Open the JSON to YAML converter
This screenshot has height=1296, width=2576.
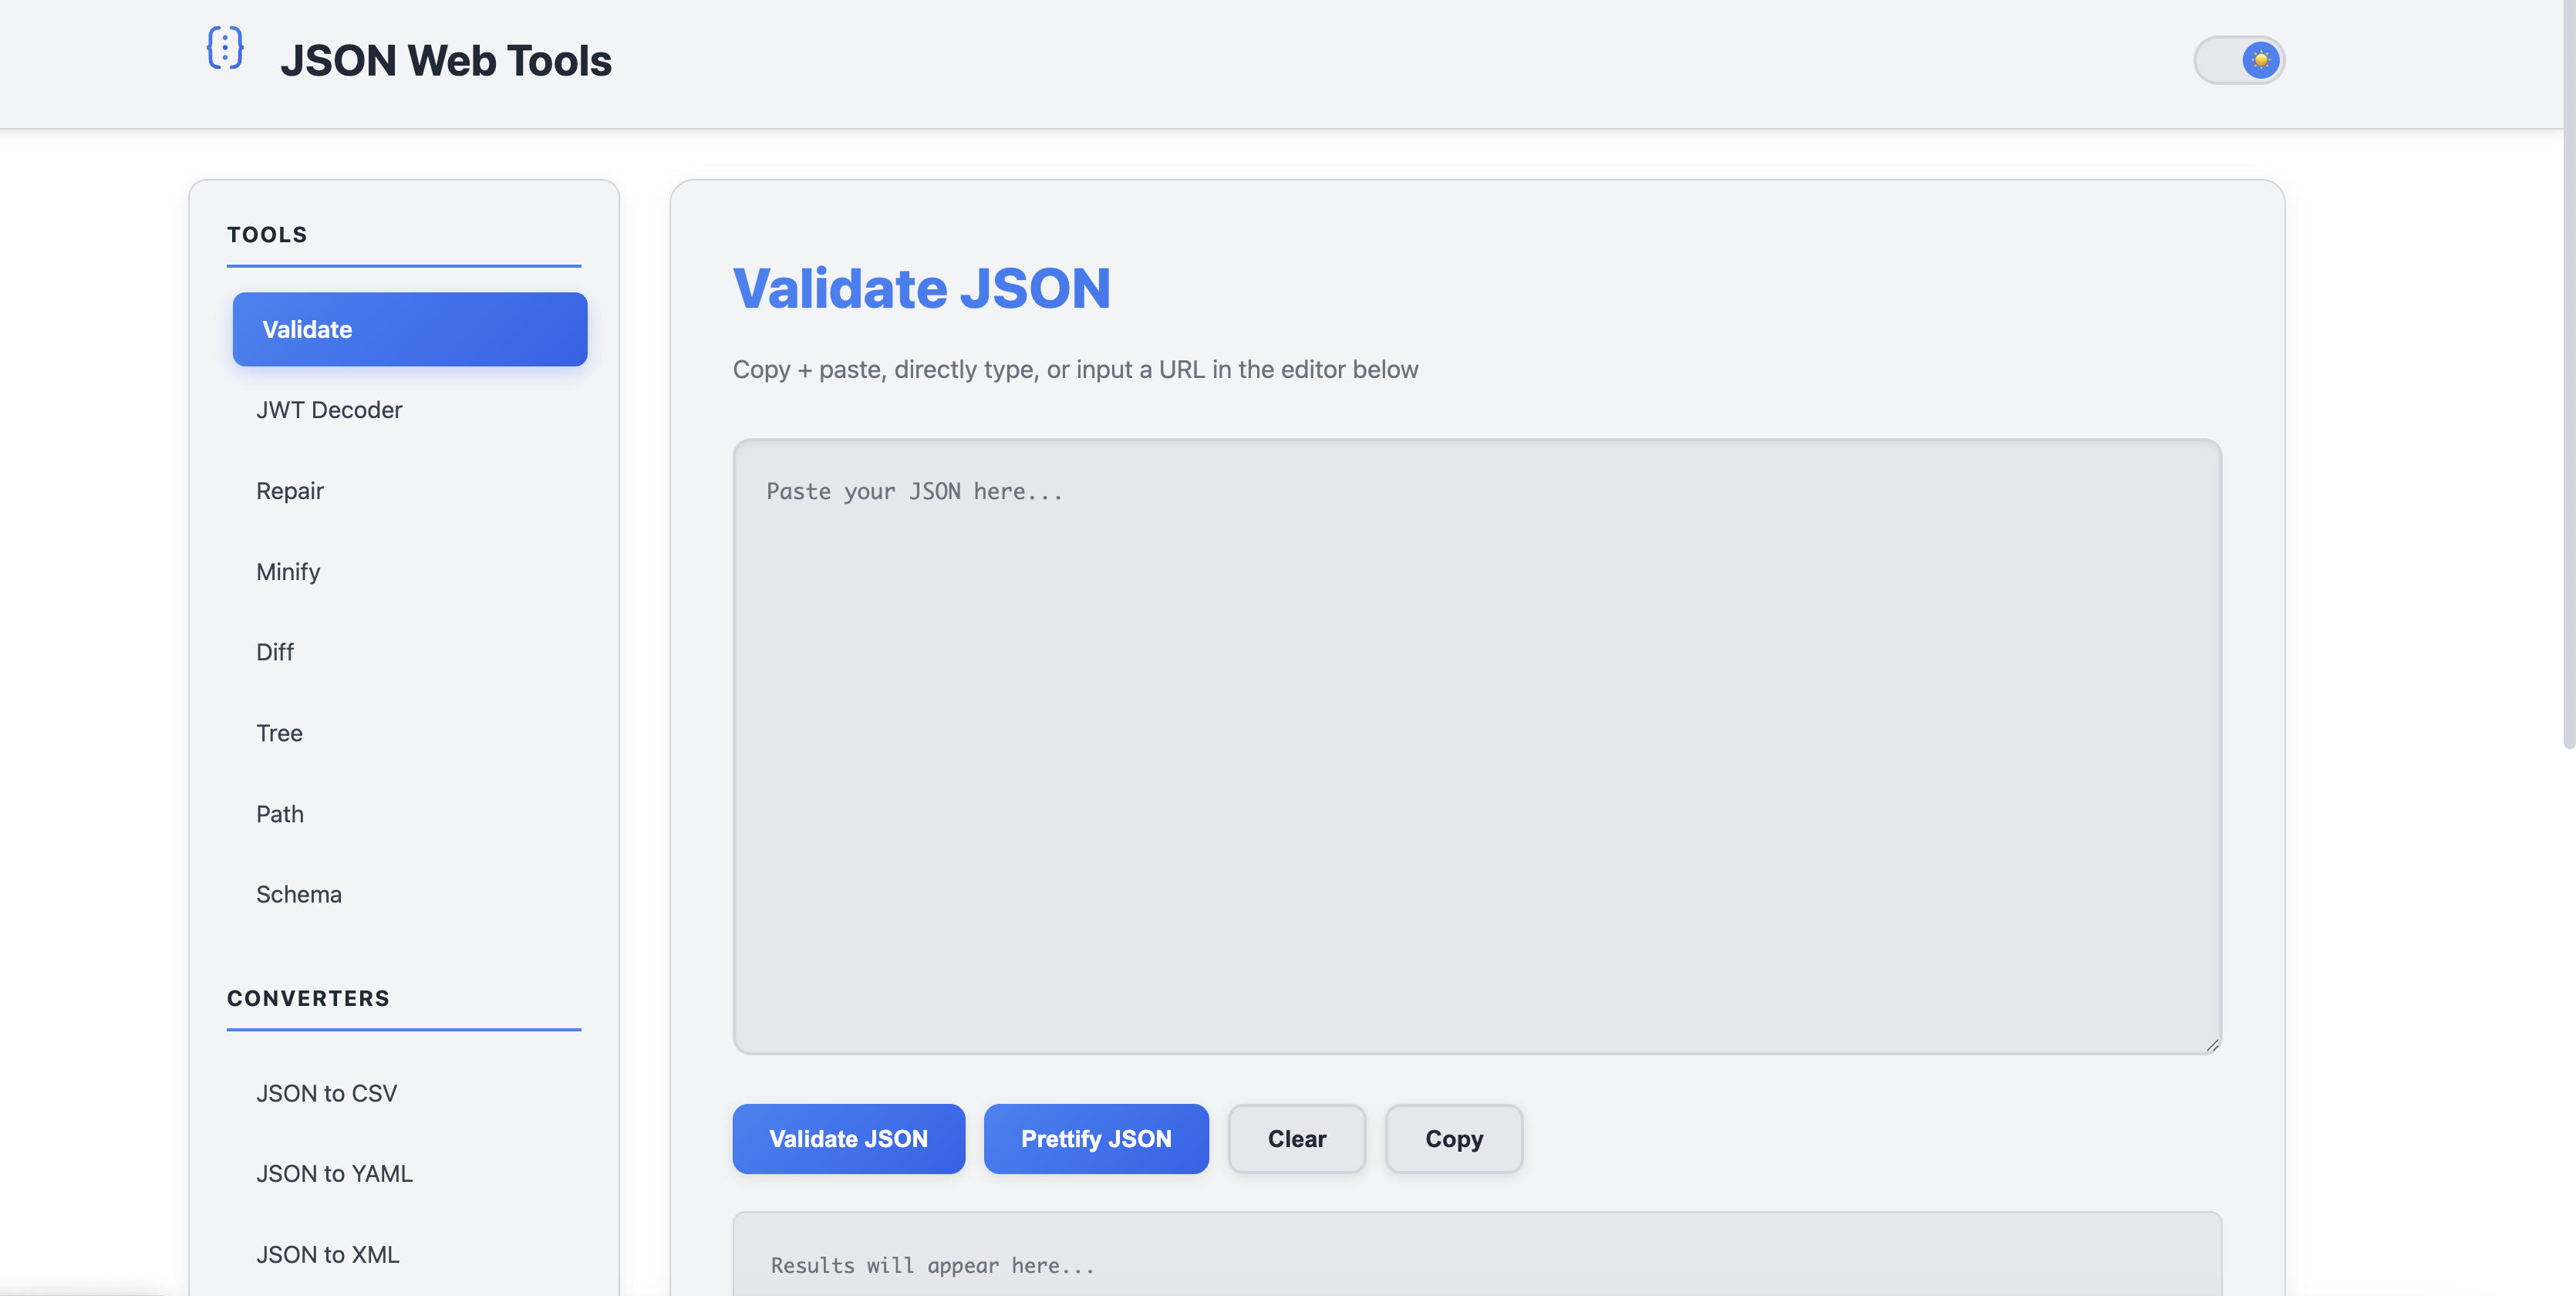(x=334, y=1173)
